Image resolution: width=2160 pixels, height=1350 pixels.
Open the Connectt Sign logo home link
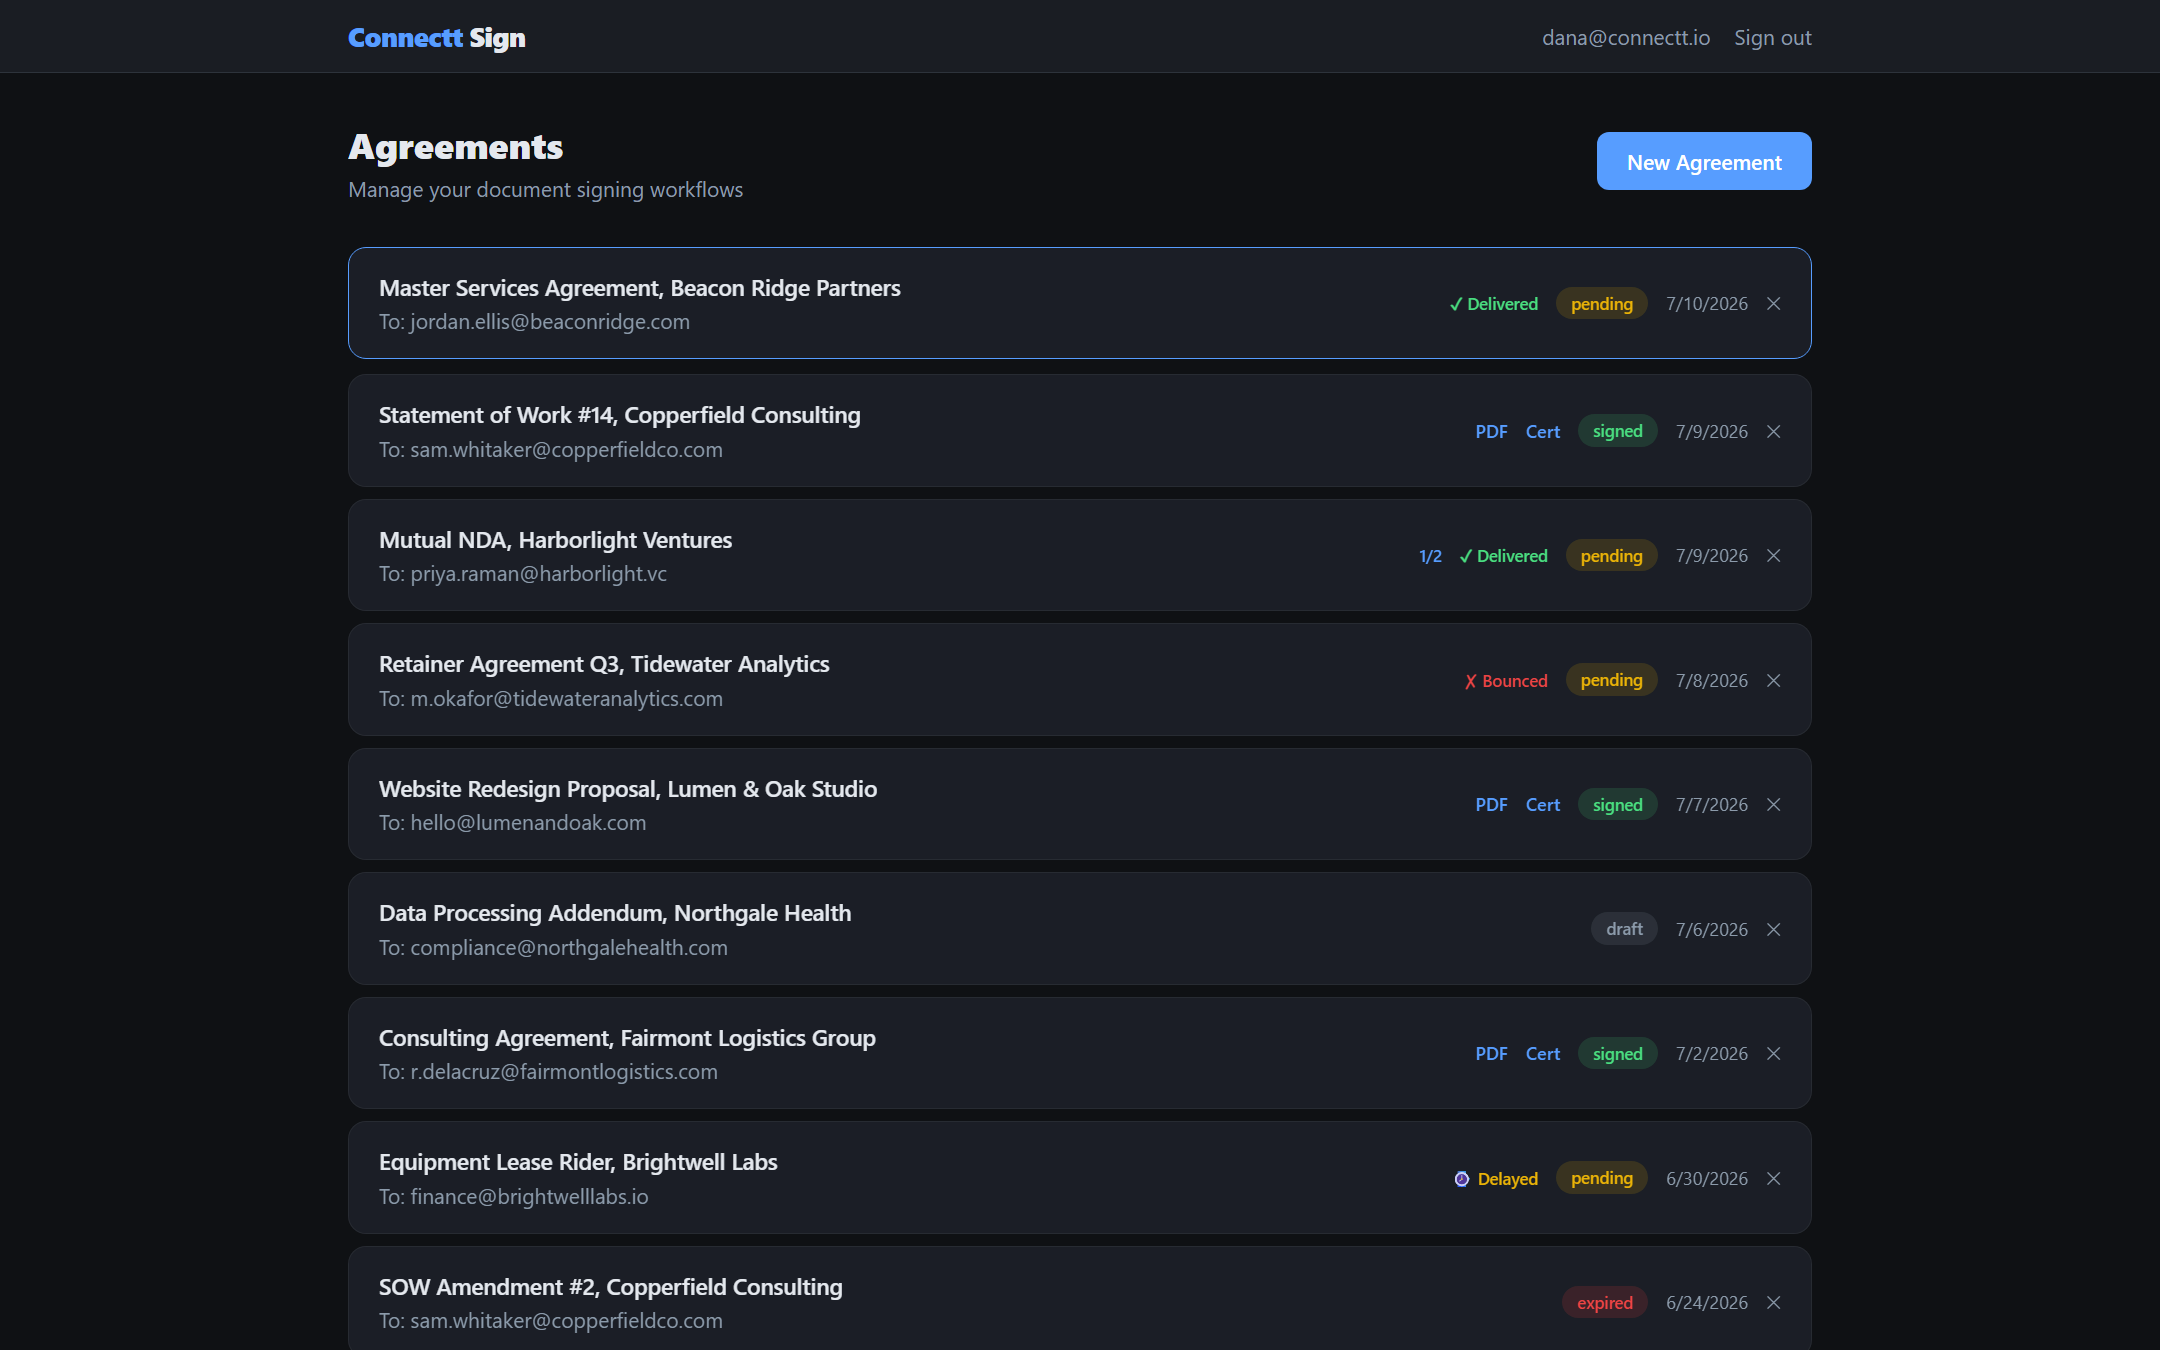[436, 37]
